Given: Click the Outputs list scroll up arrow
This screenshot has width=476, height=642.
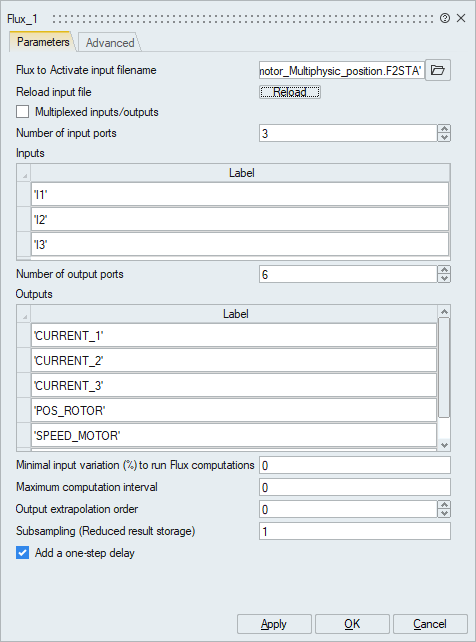Looking at the screenshot, I should point(444,312).
